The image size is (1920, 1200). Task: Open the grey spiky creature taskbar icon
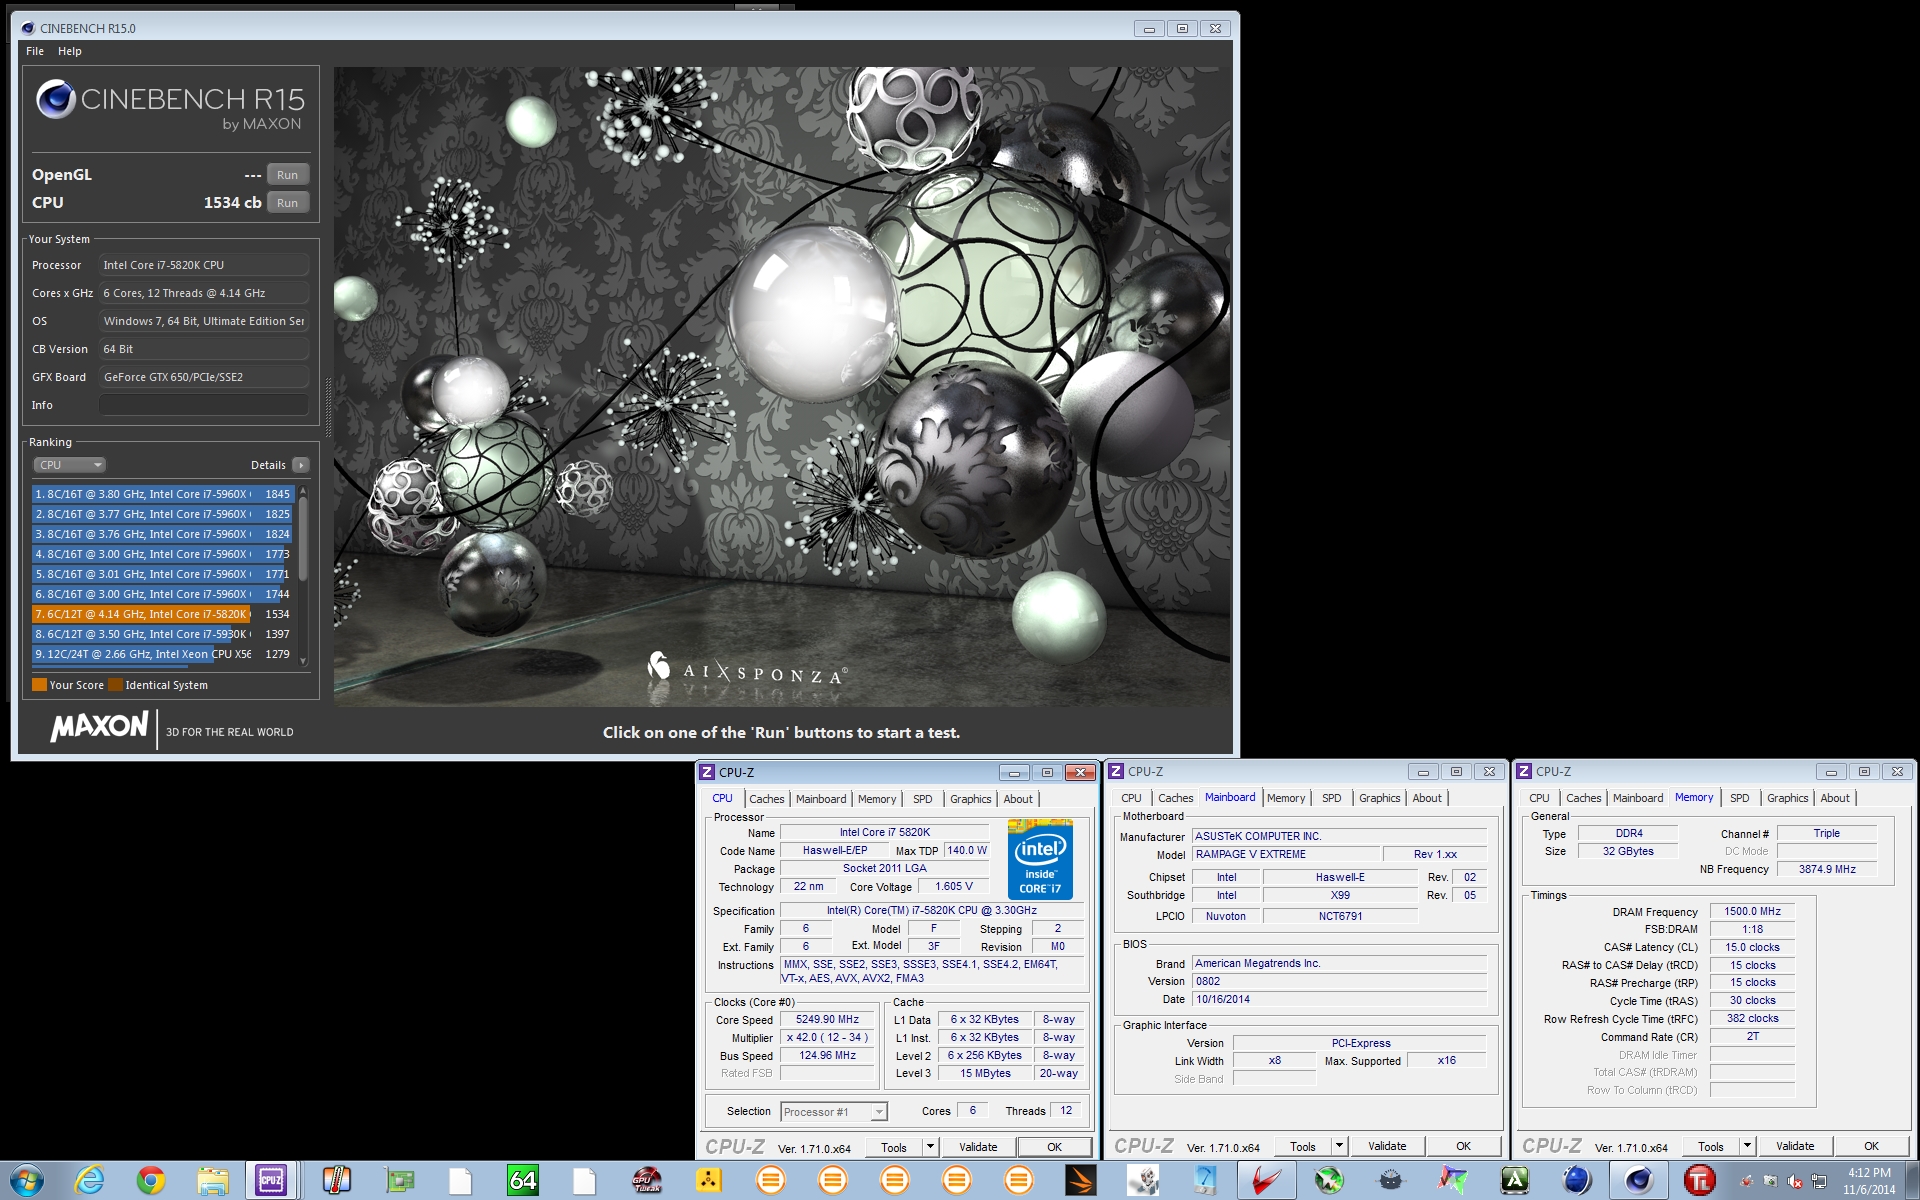(1391, 1180)
